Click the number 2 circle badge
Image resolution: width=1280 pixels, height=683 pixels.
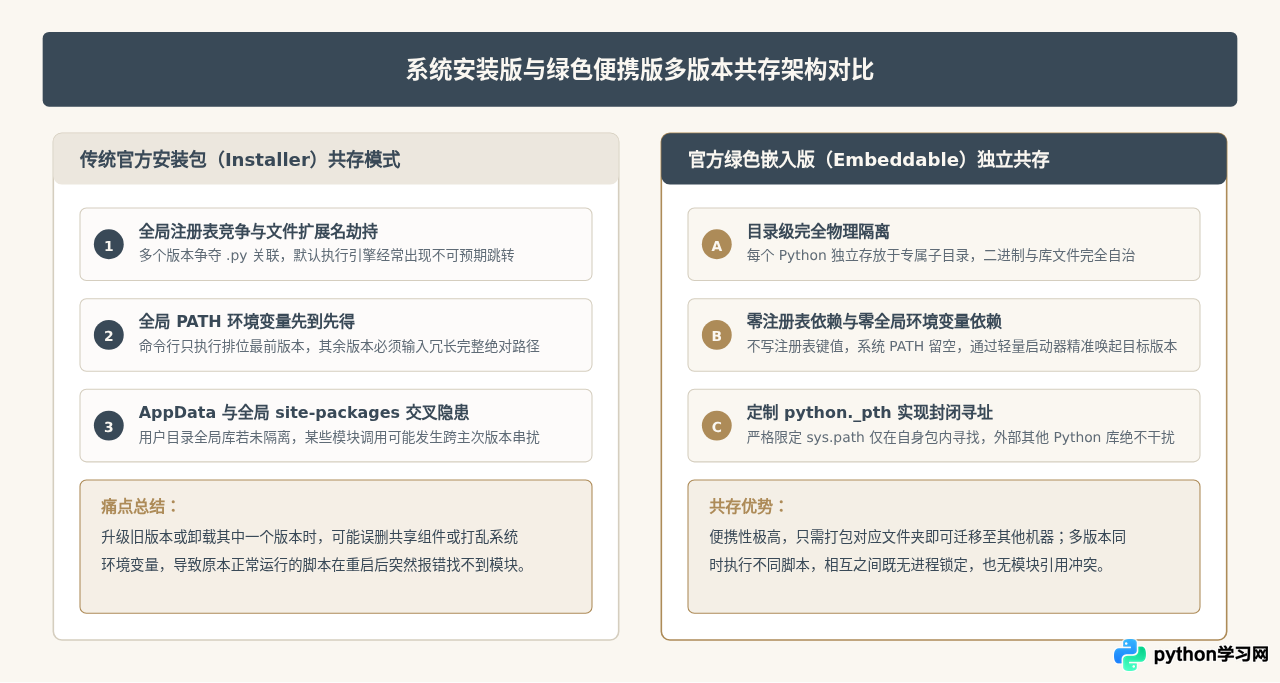[109, 335]
